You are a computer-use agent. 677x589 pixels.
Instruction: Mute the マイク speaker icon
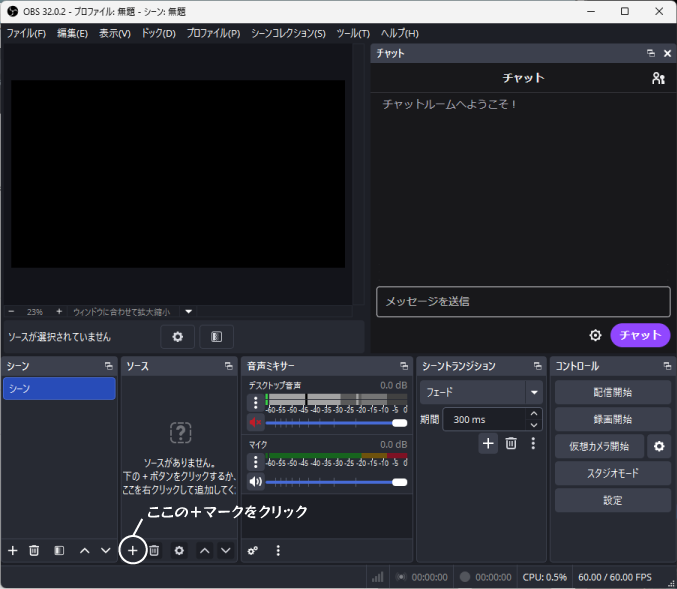point(256,481)
